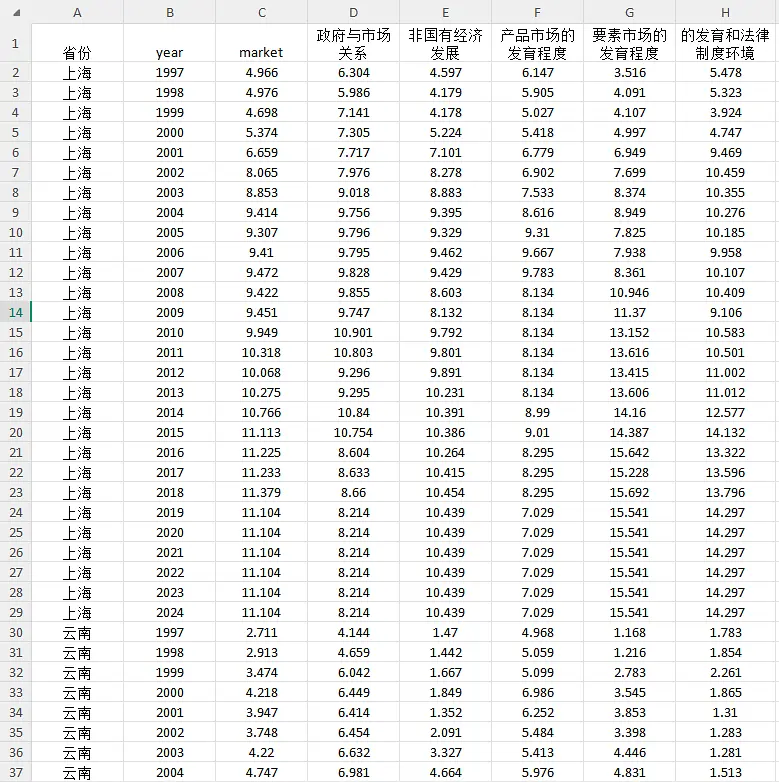This screenshot has width=779, height=782.
Task: Click the 制度环境 header cell in column H
Action: click(x=726, y=43)
